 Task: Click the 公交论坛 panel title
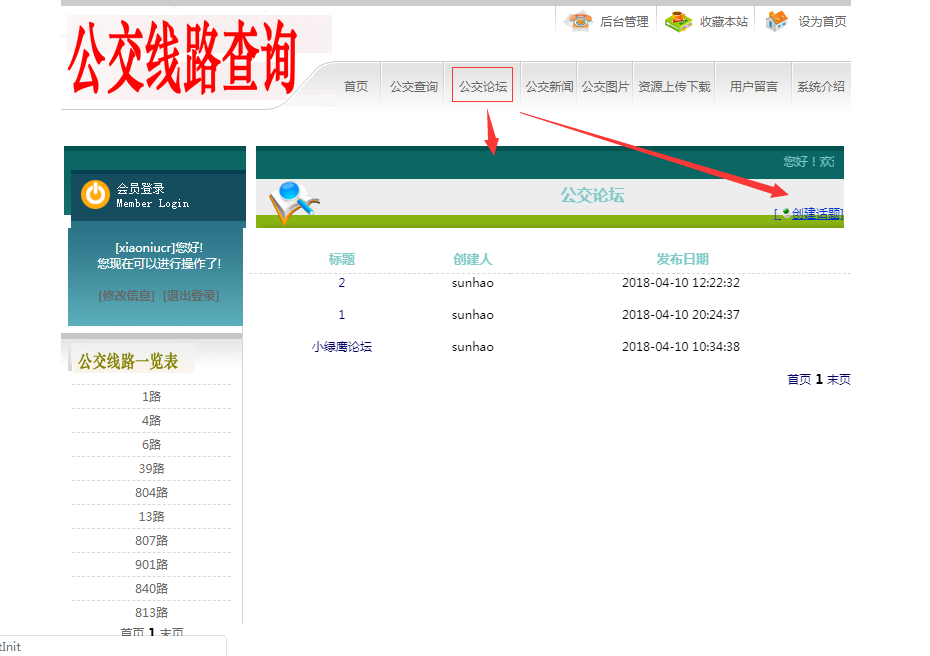pos(592,195)
